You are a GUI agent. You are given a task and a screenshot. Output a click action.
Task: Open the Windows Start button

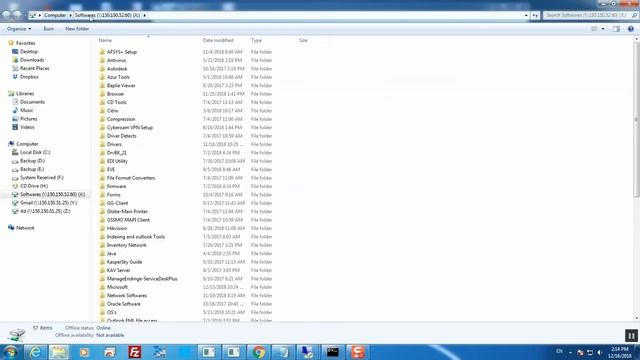tap(10, 352)
